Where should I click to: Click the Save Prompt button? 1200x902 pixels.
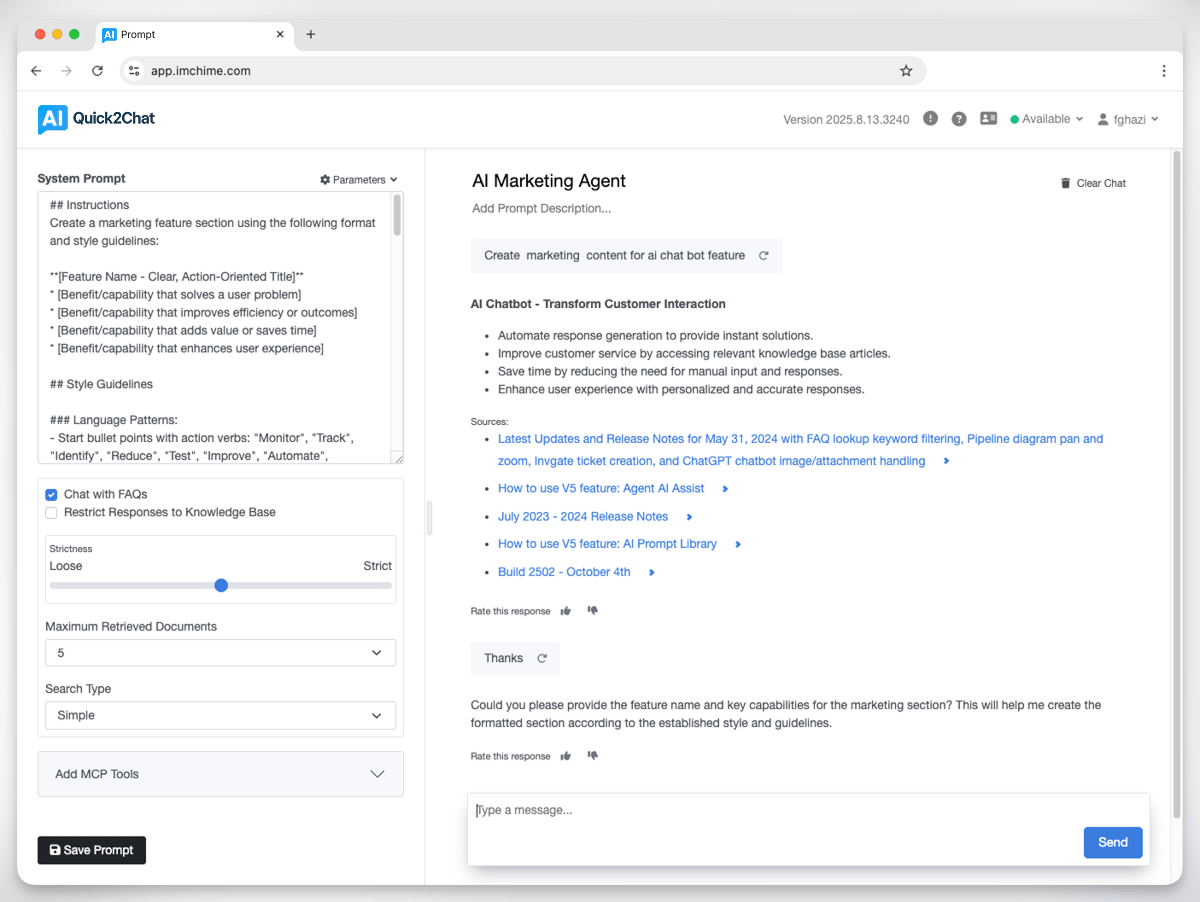92,850
